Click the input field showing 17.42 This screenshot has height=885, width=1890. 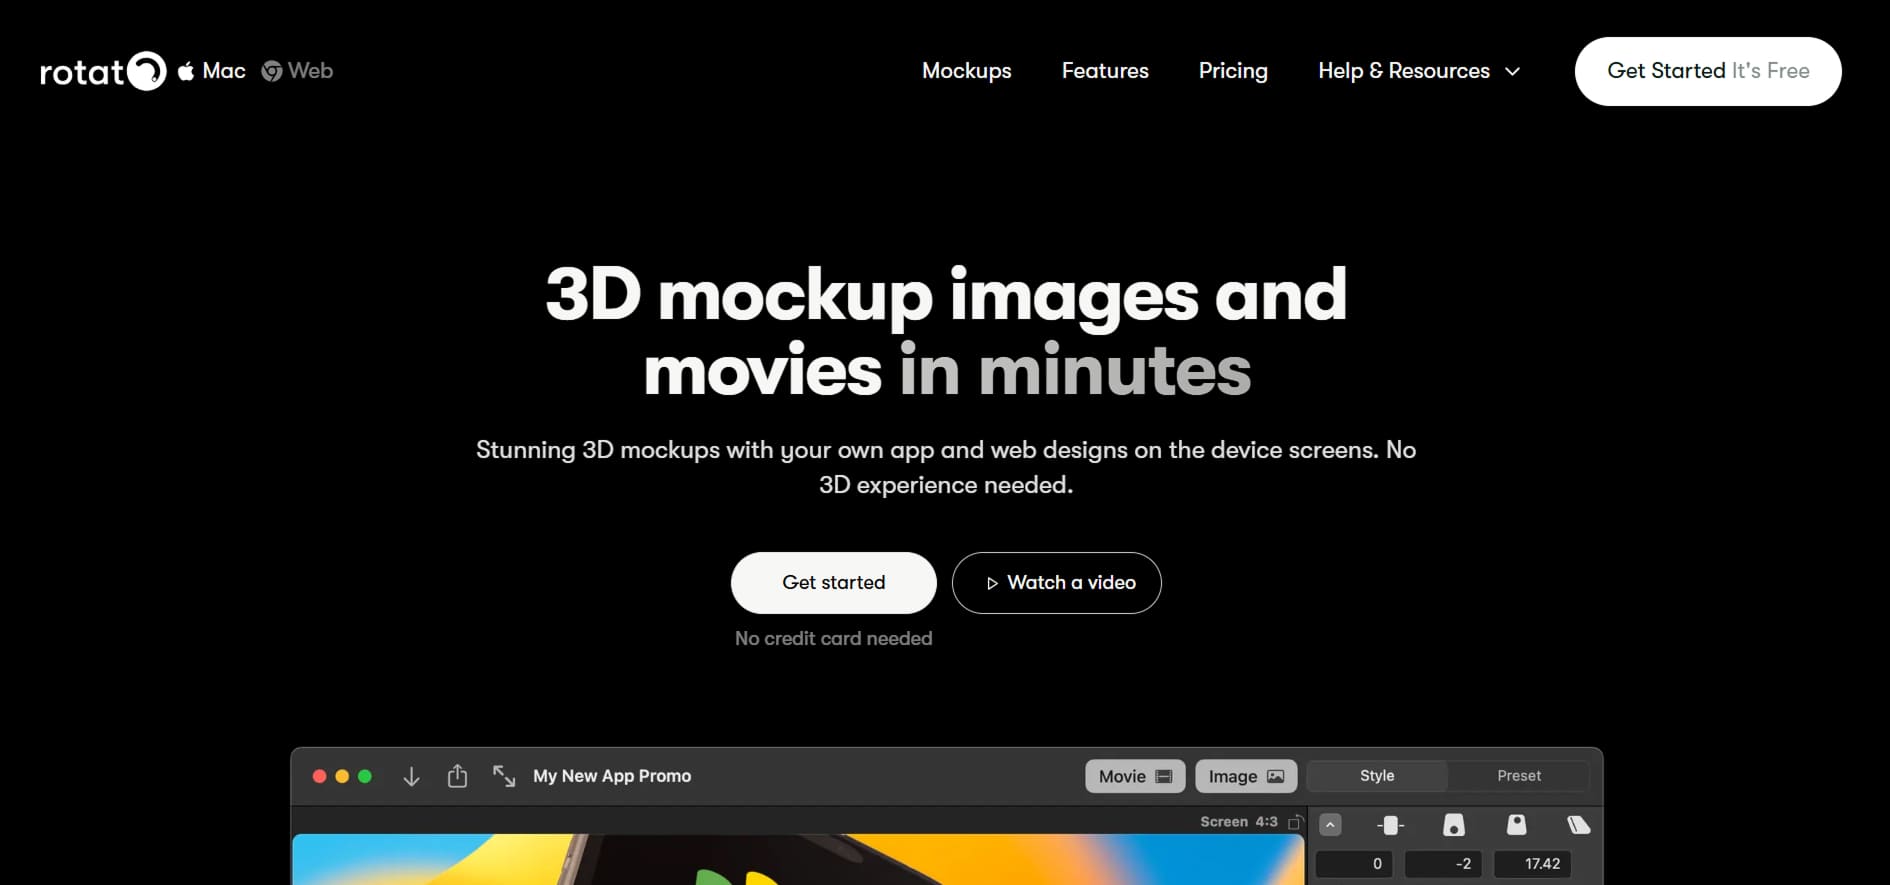click(x=1532, y=864)
